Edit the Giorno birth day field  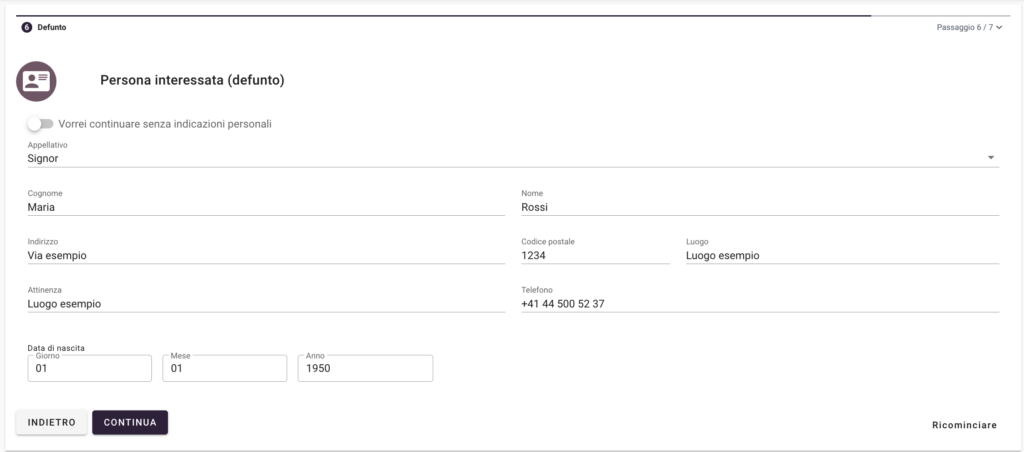[89, 369]
